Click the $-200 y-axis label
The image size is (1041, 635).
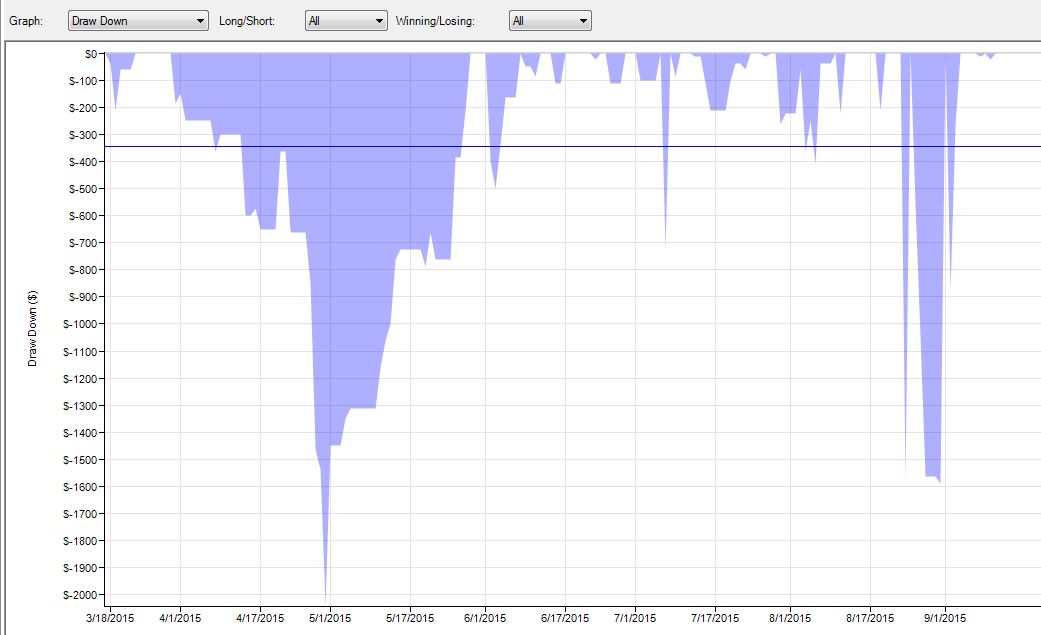pos(83,108)
